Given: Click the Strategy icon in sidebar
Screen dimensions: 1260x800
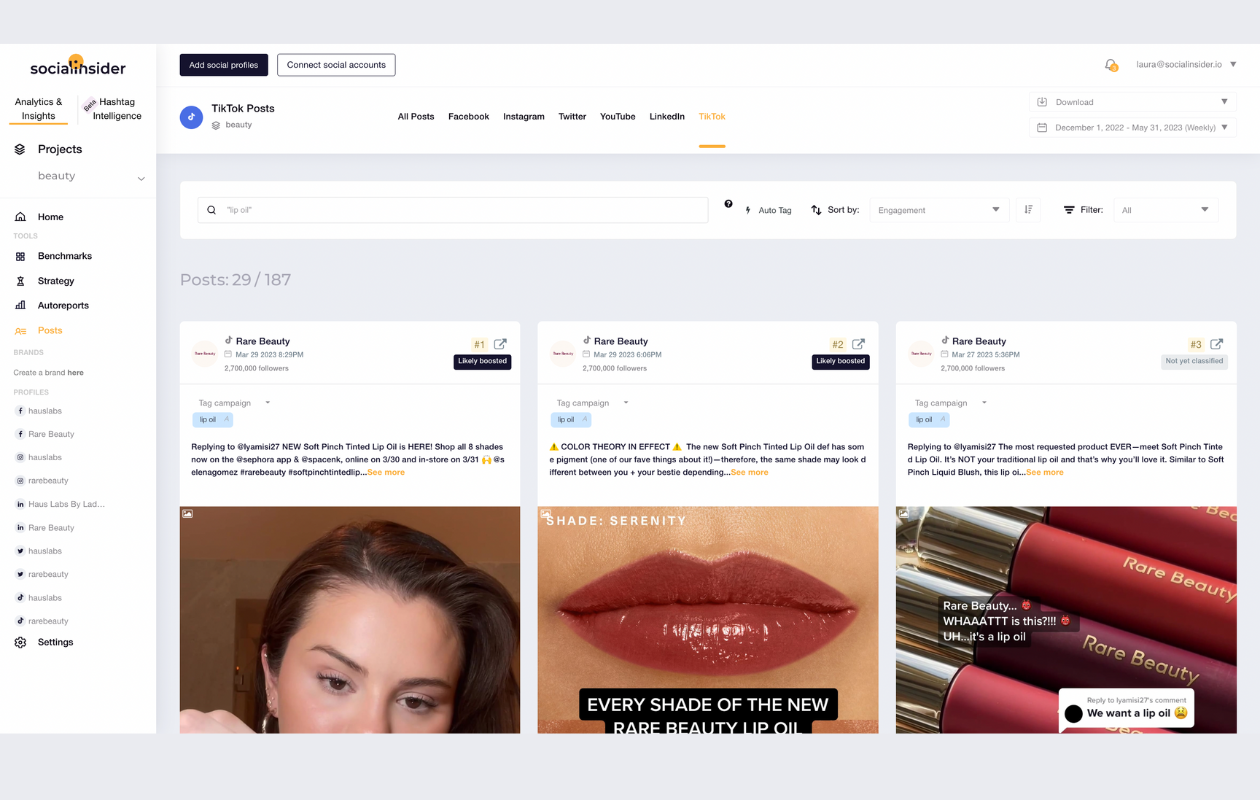Looking at the screenshot, I should click(20, 281).
